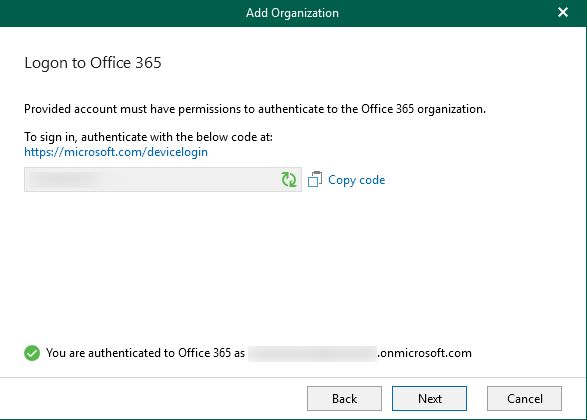Select the device code field
The height and width of the screenshot is (420, 587).
tap(163, 180)
